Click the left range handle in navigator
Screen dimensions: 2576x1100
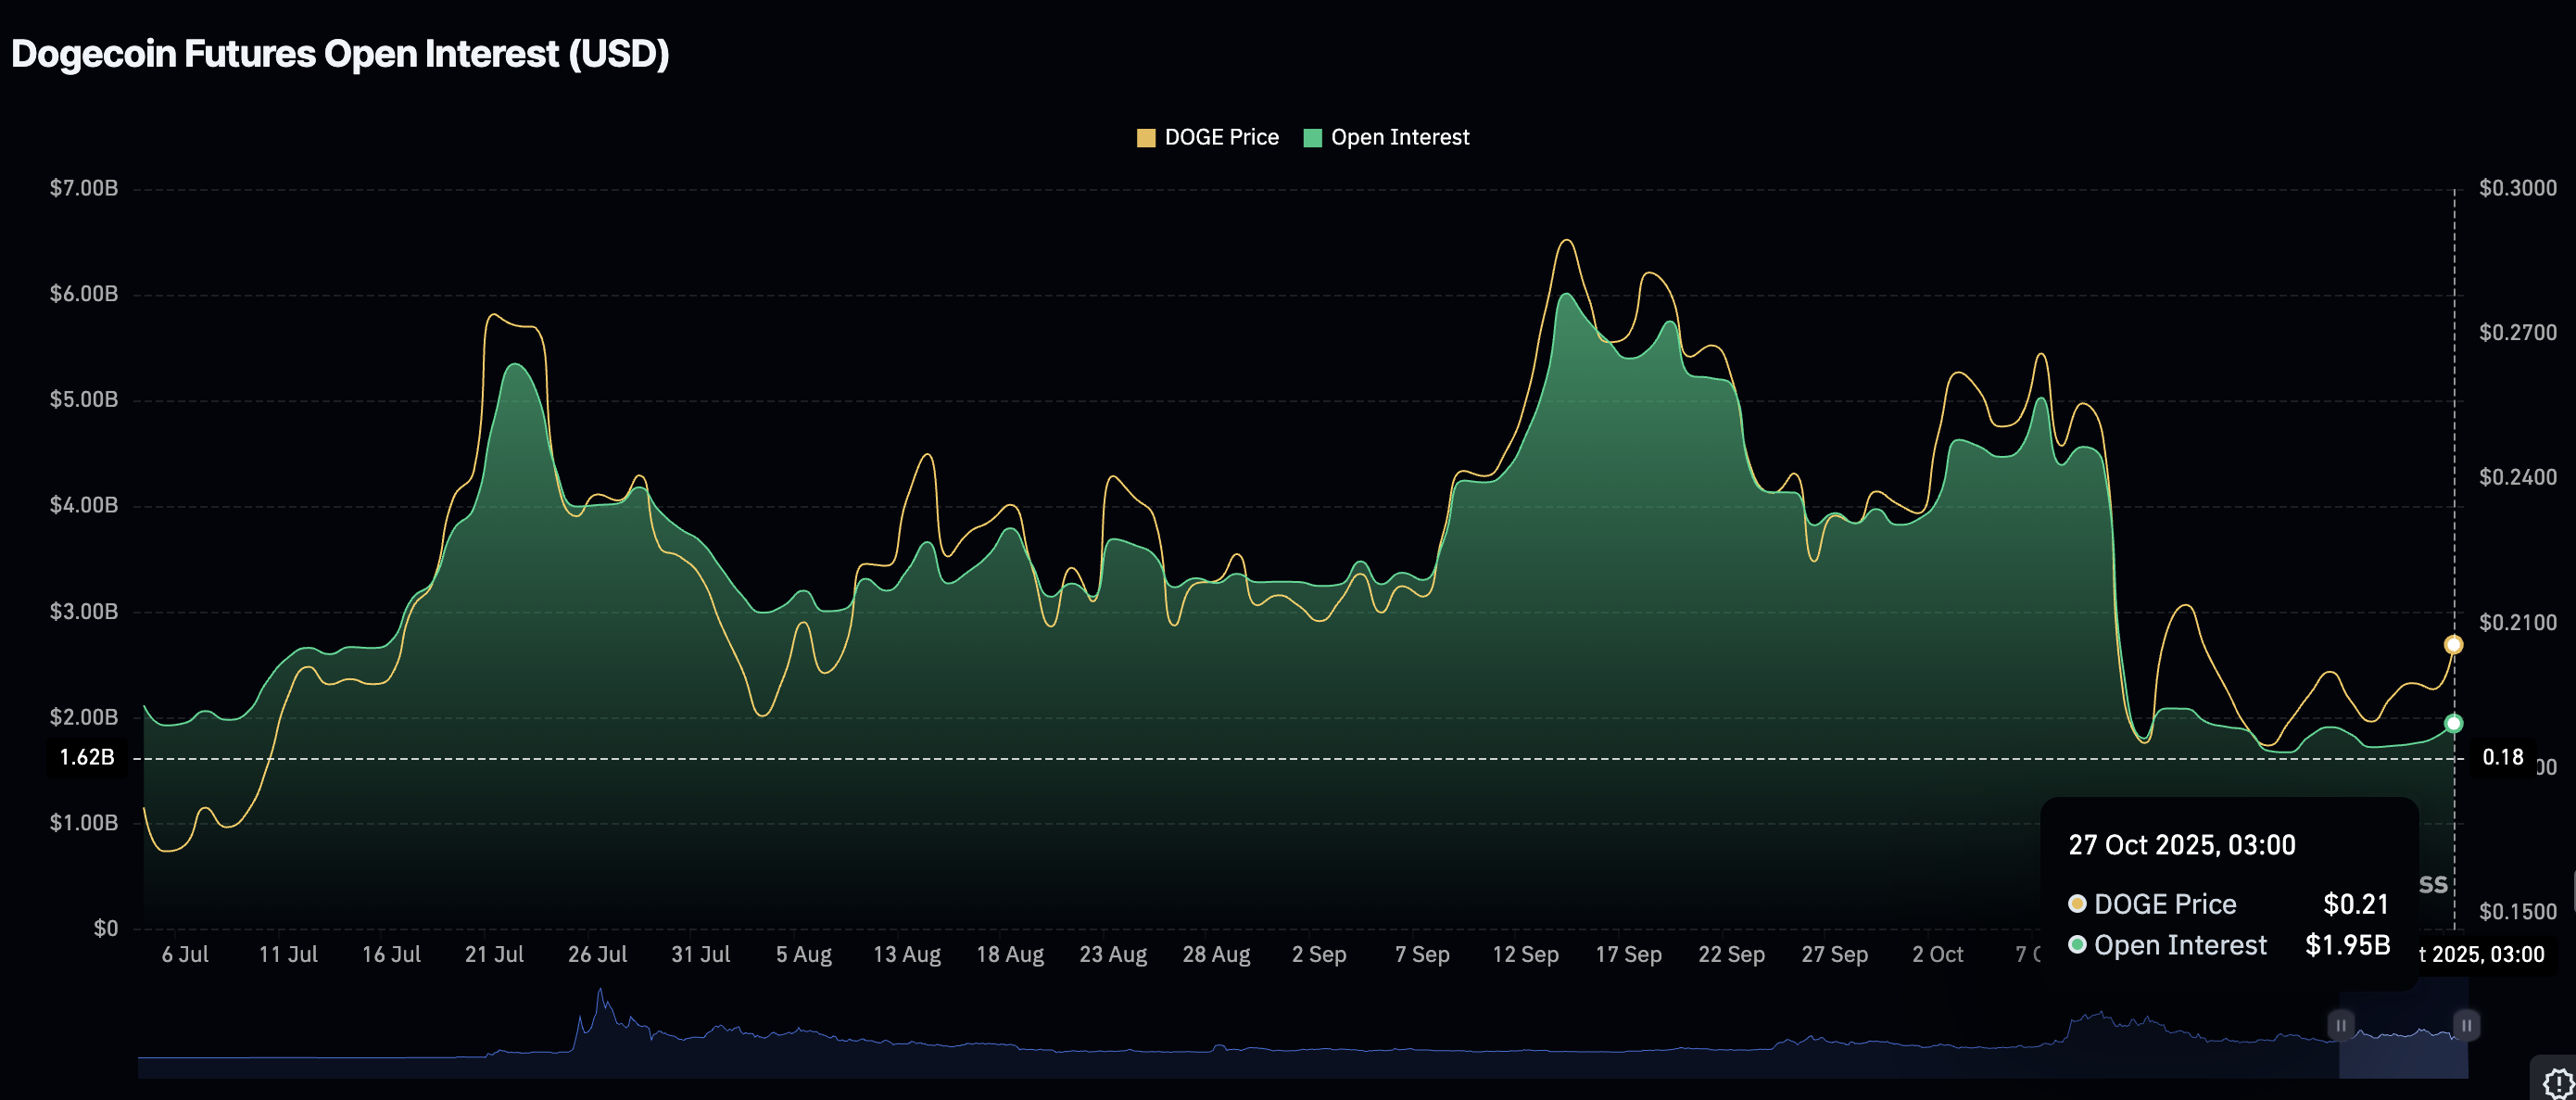(x=2340, y=1025)
